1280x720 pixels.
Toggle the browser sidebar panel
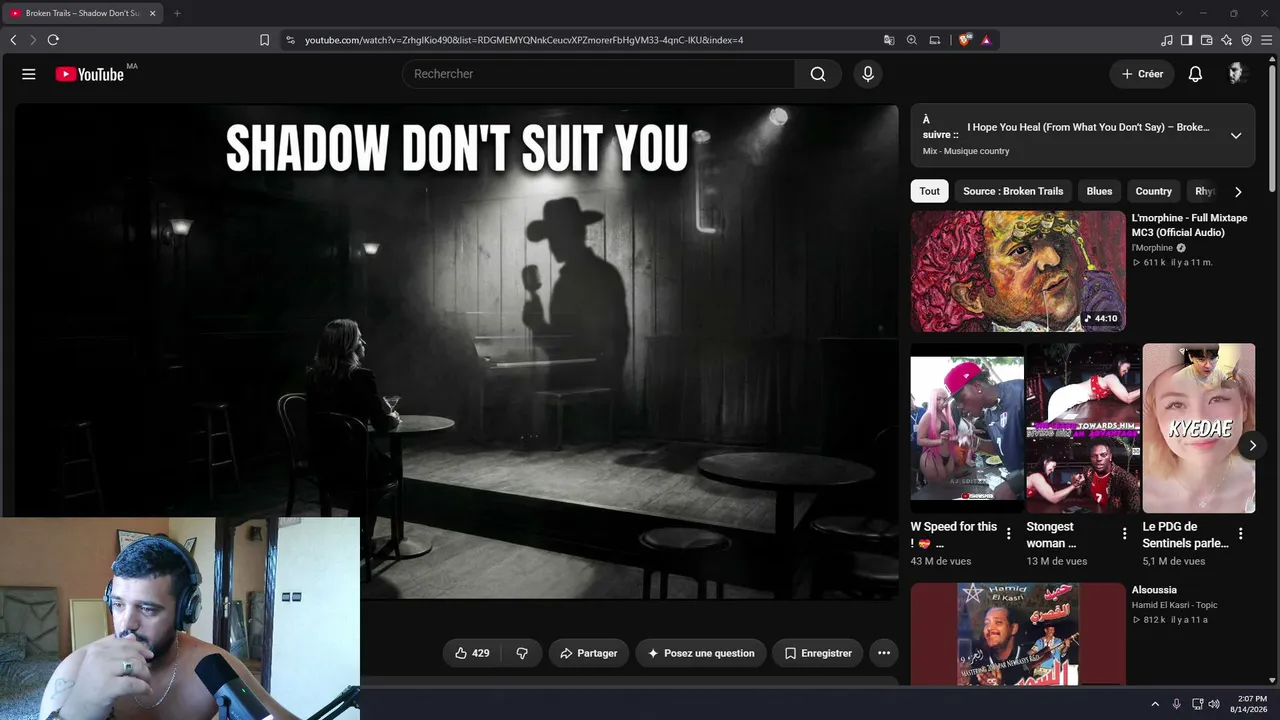coord(1187,40)
